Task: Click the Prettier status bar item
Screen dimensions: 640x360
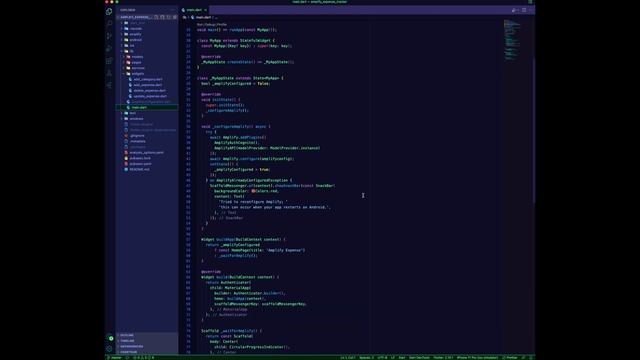Action: [x=510, y=358]
